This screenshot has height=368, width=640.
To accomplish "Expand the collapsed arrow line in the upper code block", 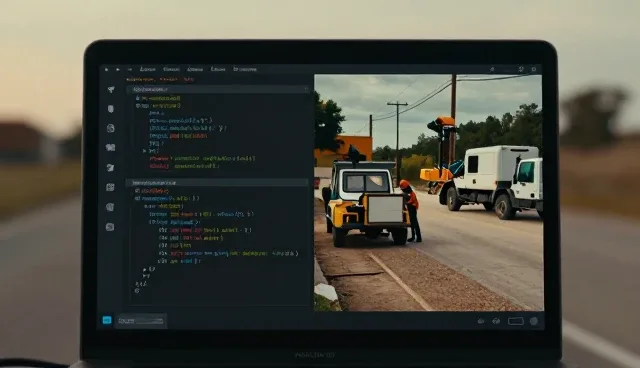I will [144, 151].
